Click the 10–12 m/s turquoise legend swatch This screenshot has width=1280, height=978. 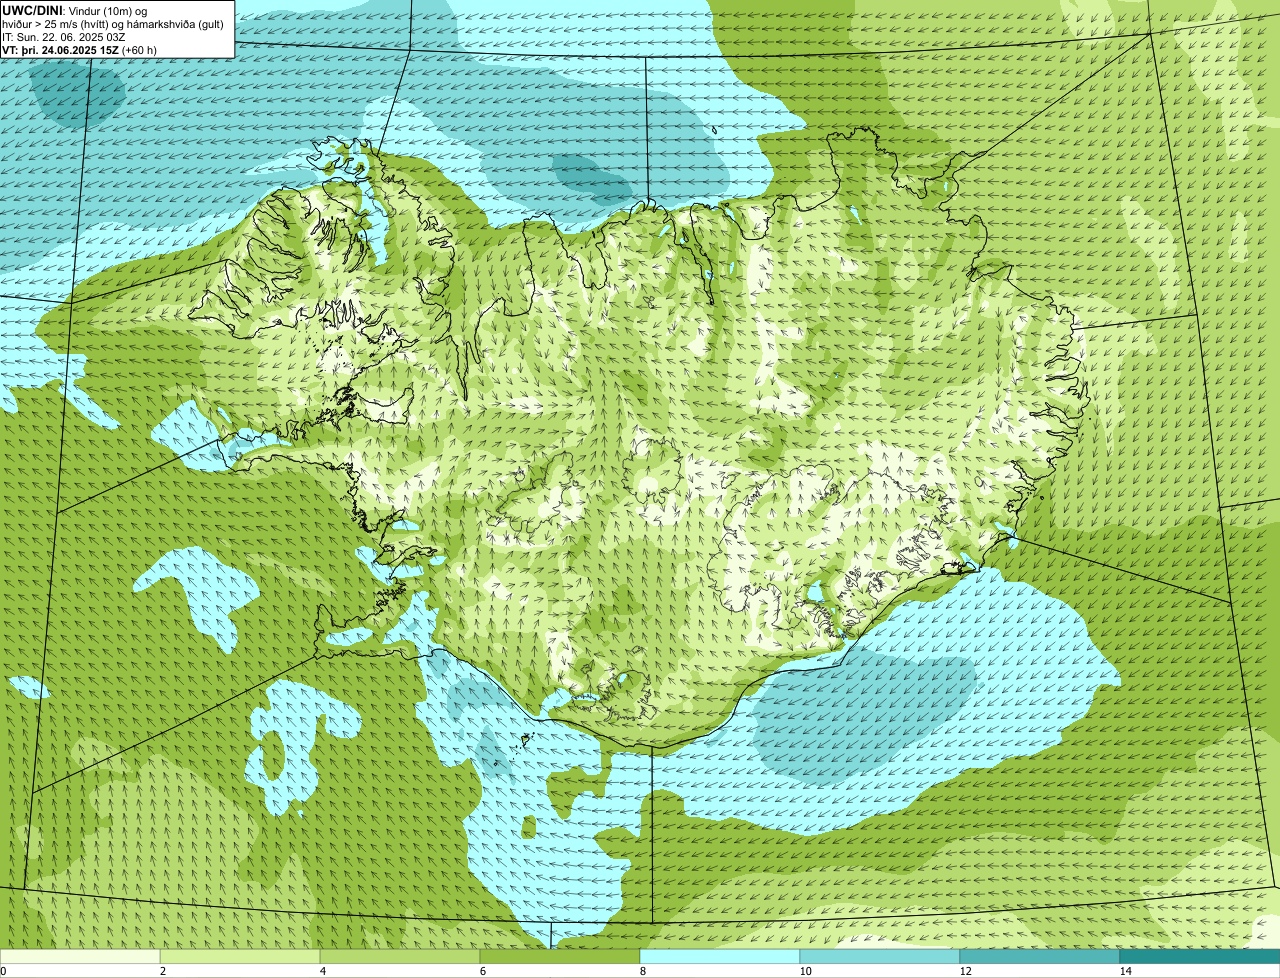tap(880, 956)
